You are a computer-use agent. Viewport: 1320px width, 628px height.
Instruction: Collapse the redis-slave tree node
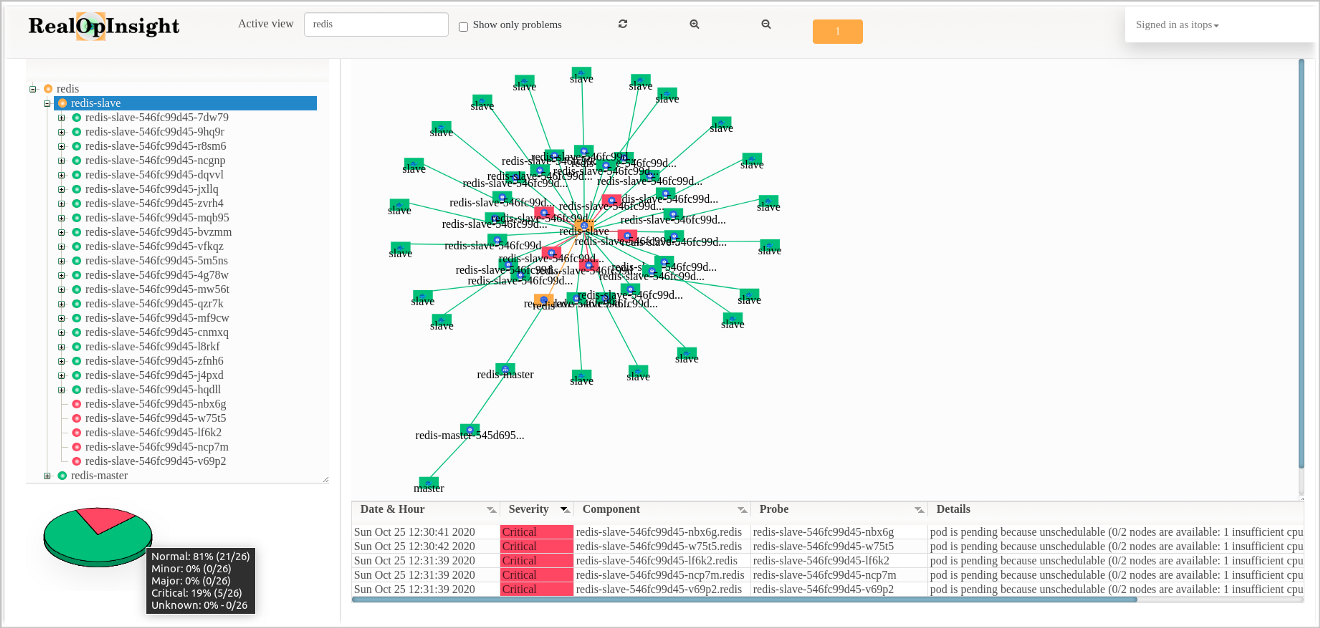click(x=47, y=103)
